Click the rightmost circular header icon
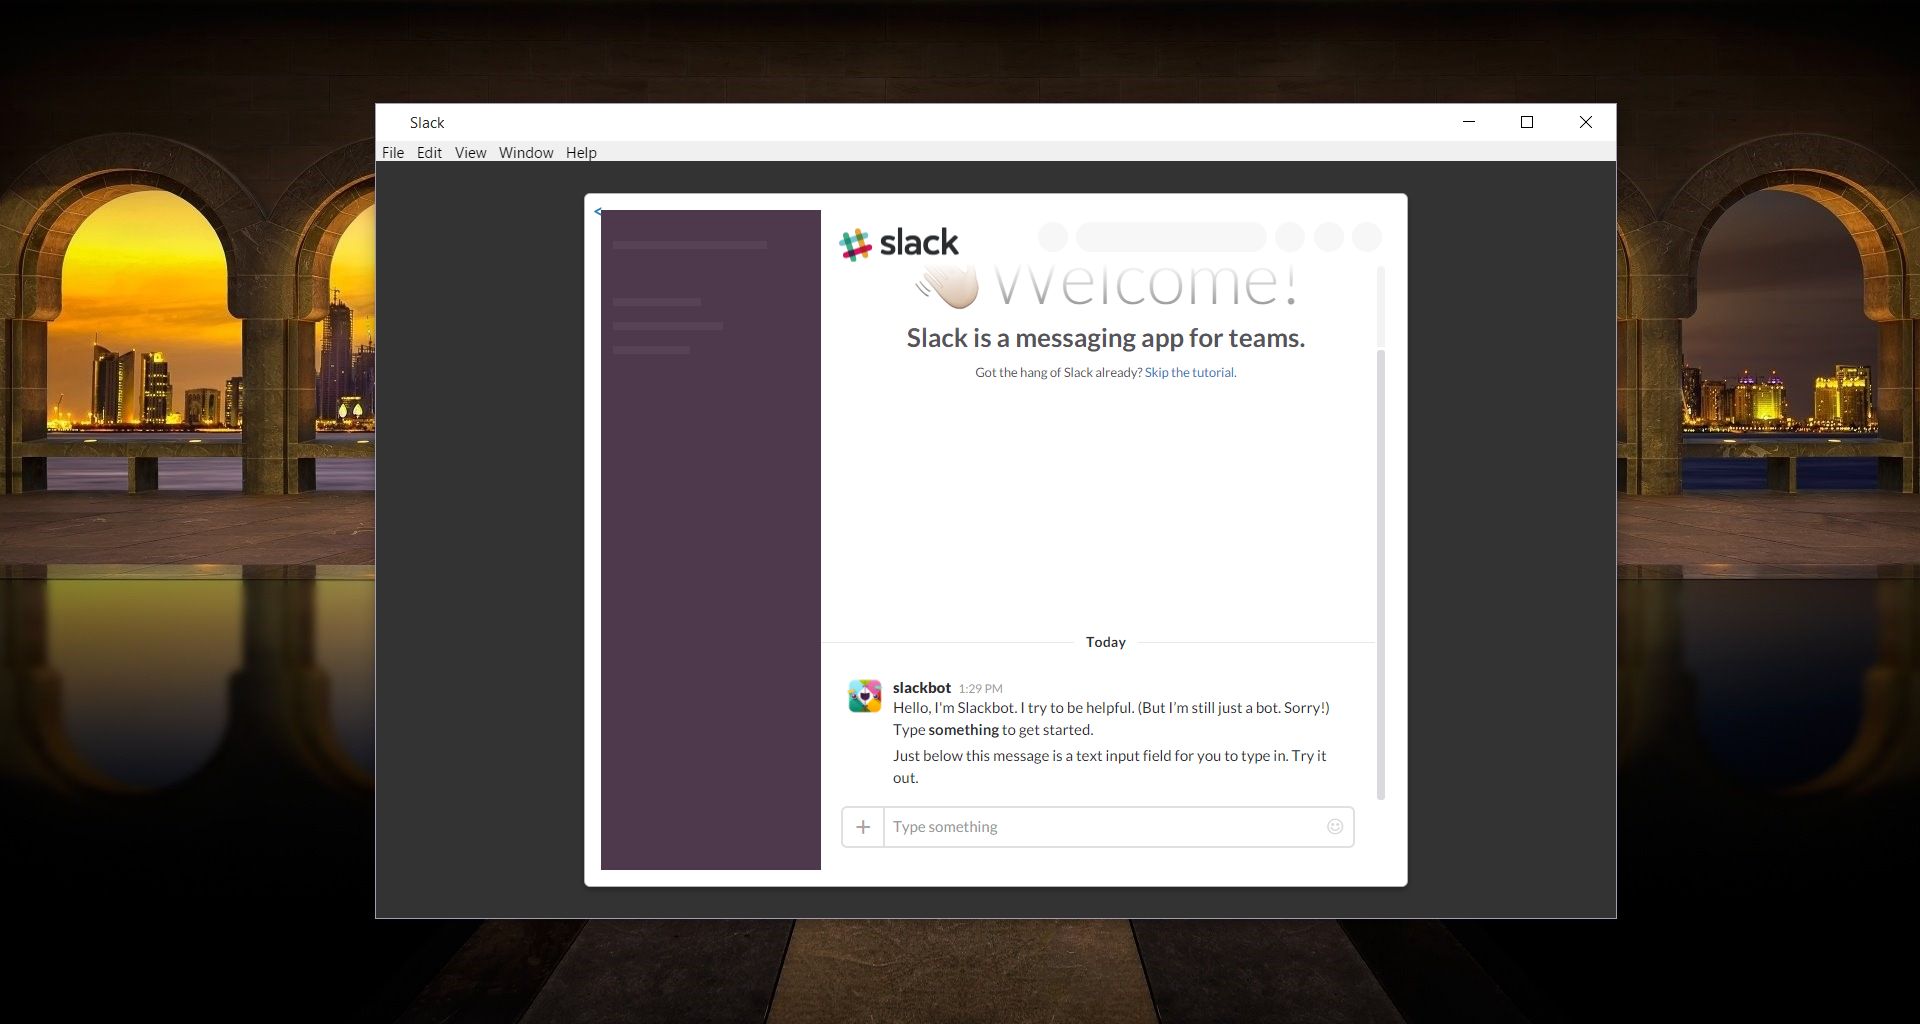 tap(1368, 237)
